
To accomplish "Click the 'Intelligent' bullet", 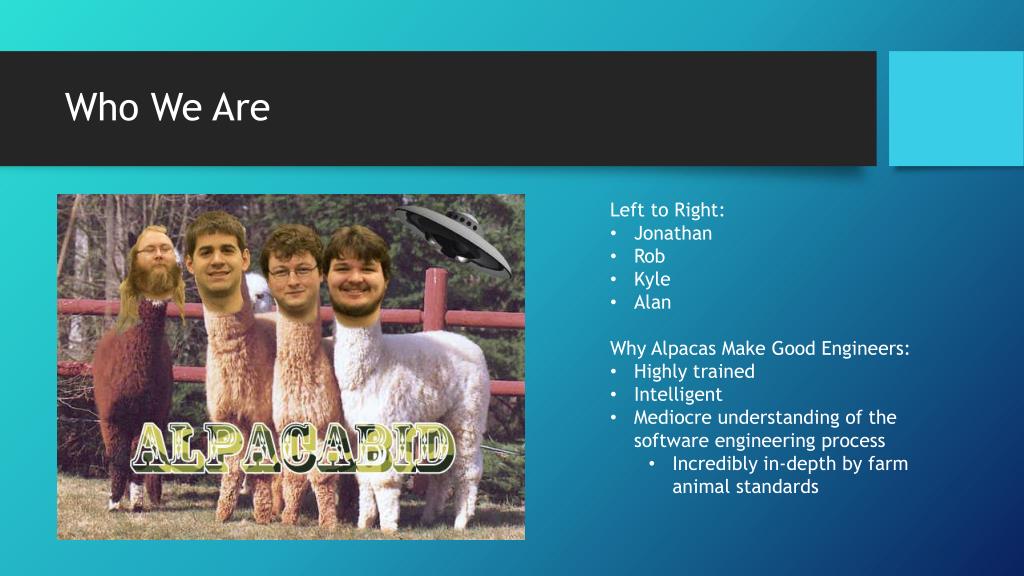I will coord(678,394).
